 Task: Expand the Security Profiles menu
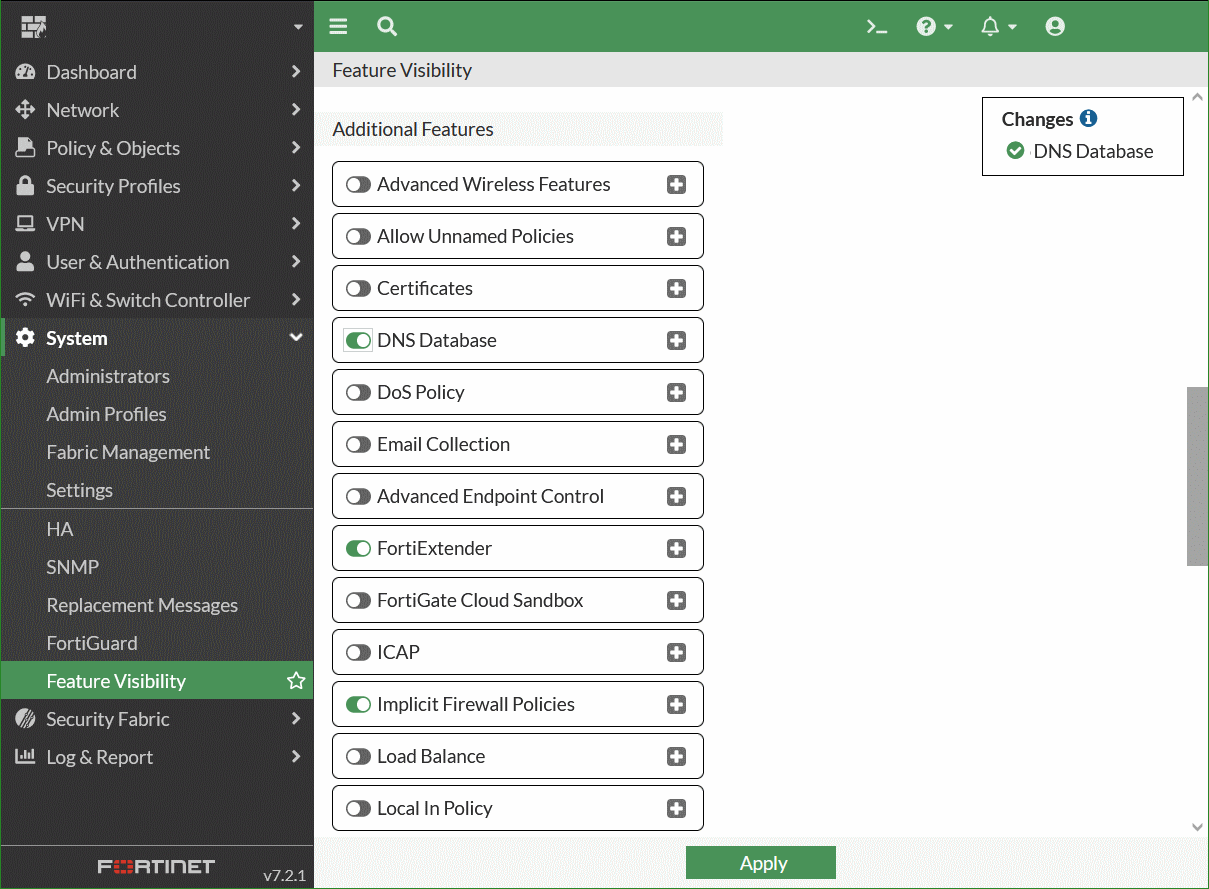point(113,186)
